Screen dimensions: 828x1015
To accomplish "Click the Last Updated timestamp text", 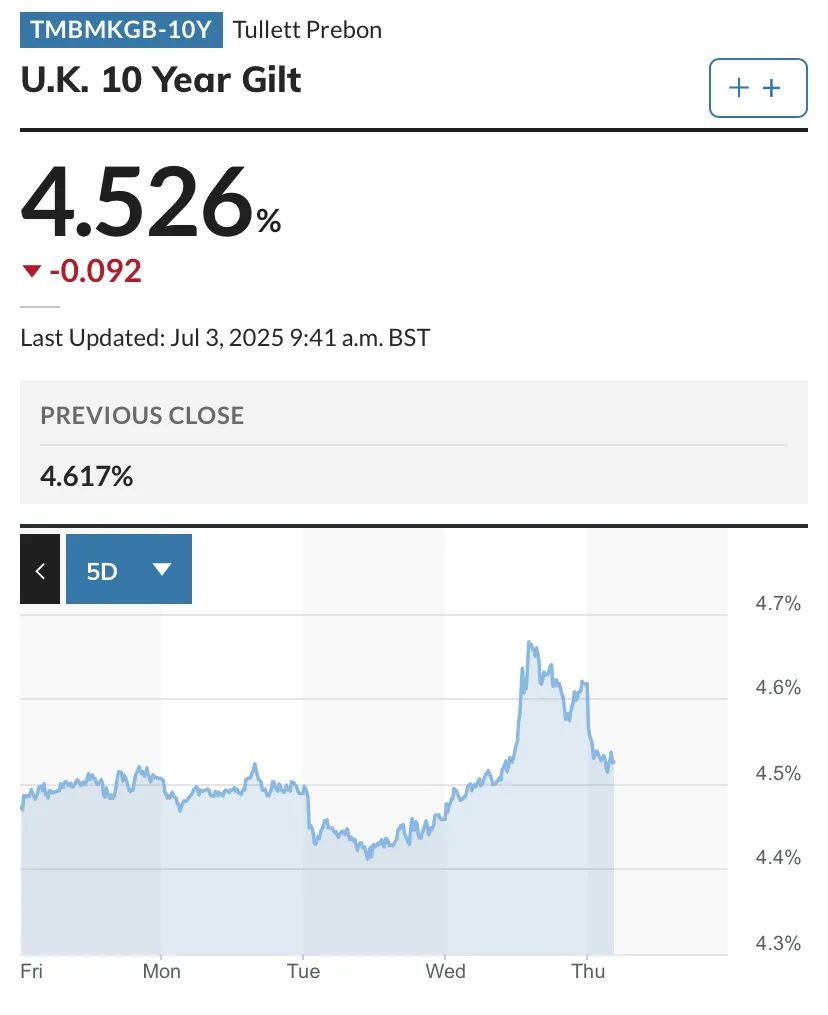I will [x=225, y=337].
